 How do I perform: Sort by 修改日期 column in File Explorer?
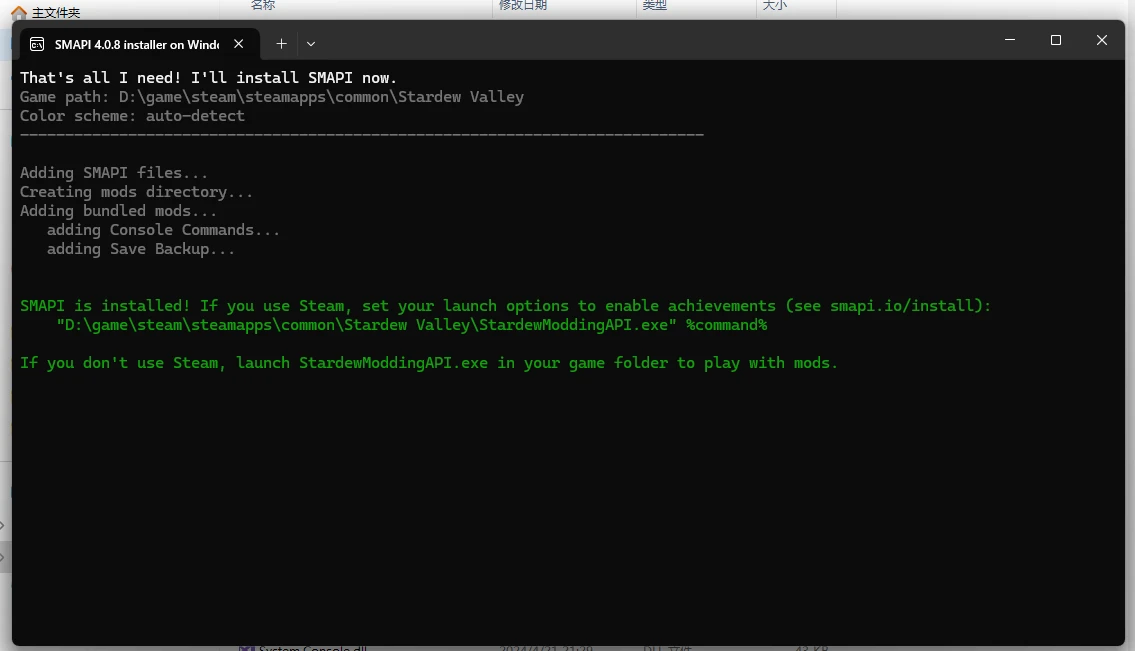pyautogui.click(x=523, y=6)
